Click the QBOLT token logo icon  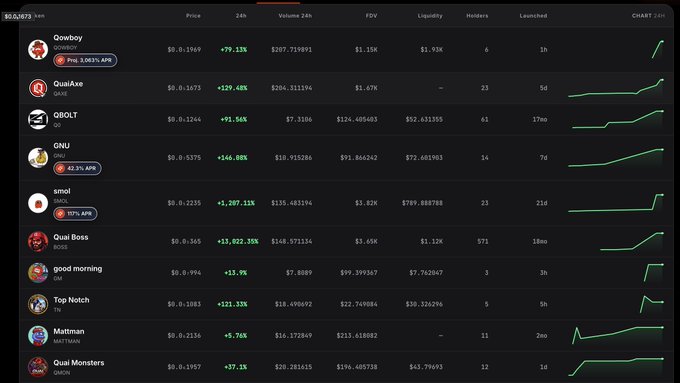(x=38, y=119)
